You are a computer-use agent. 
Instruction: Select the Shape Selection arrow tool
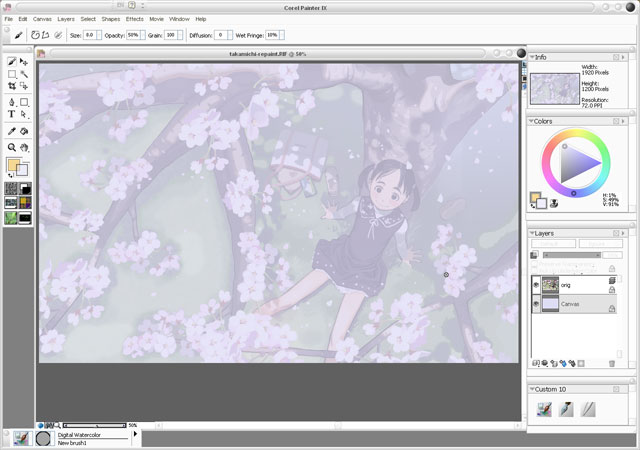click(x=24, y=114)
